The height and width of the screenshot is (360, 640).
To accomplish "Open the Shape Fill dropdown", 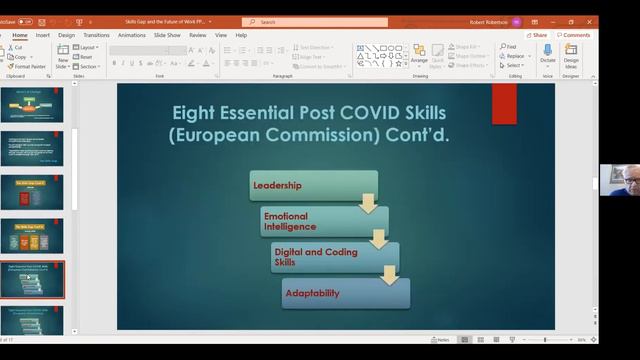I will click(x=464, y=47).
